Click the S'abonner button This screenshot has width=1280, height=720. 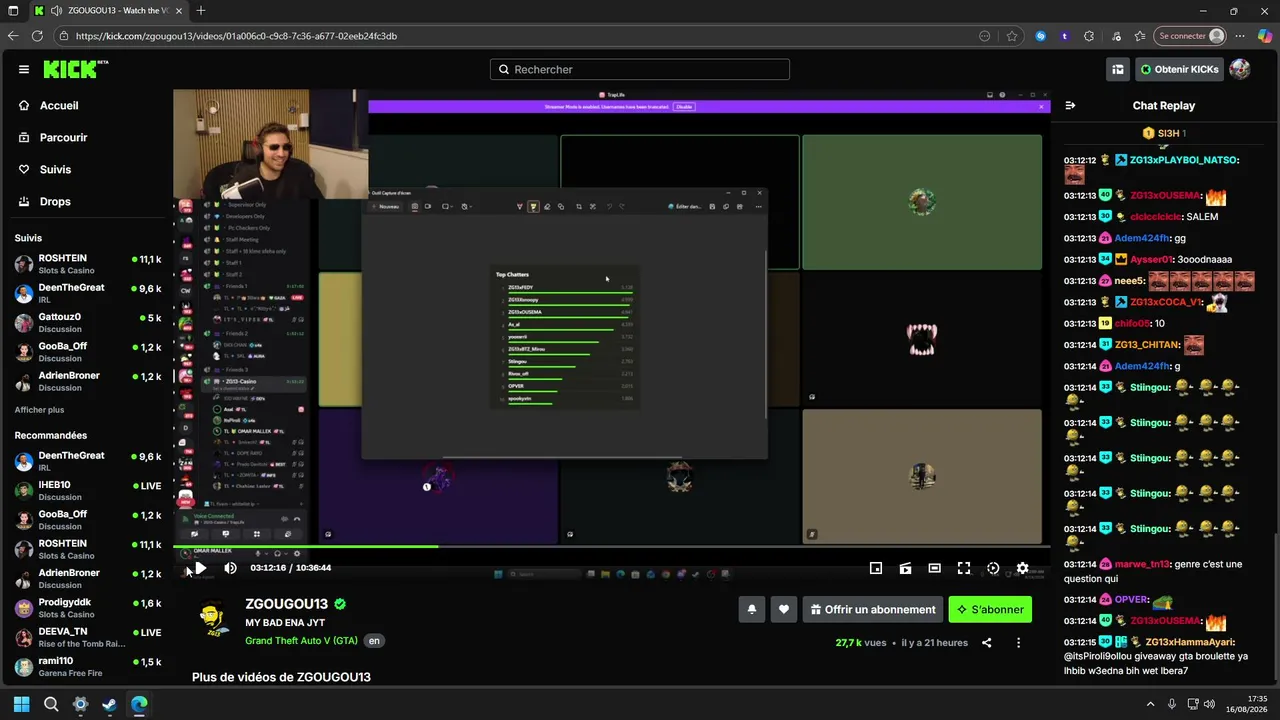990,609
